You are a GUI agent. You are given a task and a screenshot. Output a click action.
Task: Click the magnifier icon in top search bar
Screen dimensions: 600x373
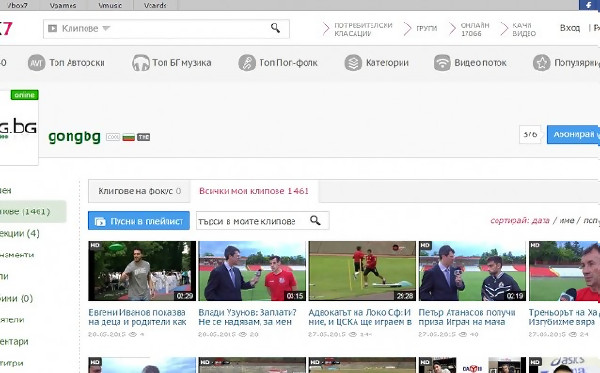[275, 28]
